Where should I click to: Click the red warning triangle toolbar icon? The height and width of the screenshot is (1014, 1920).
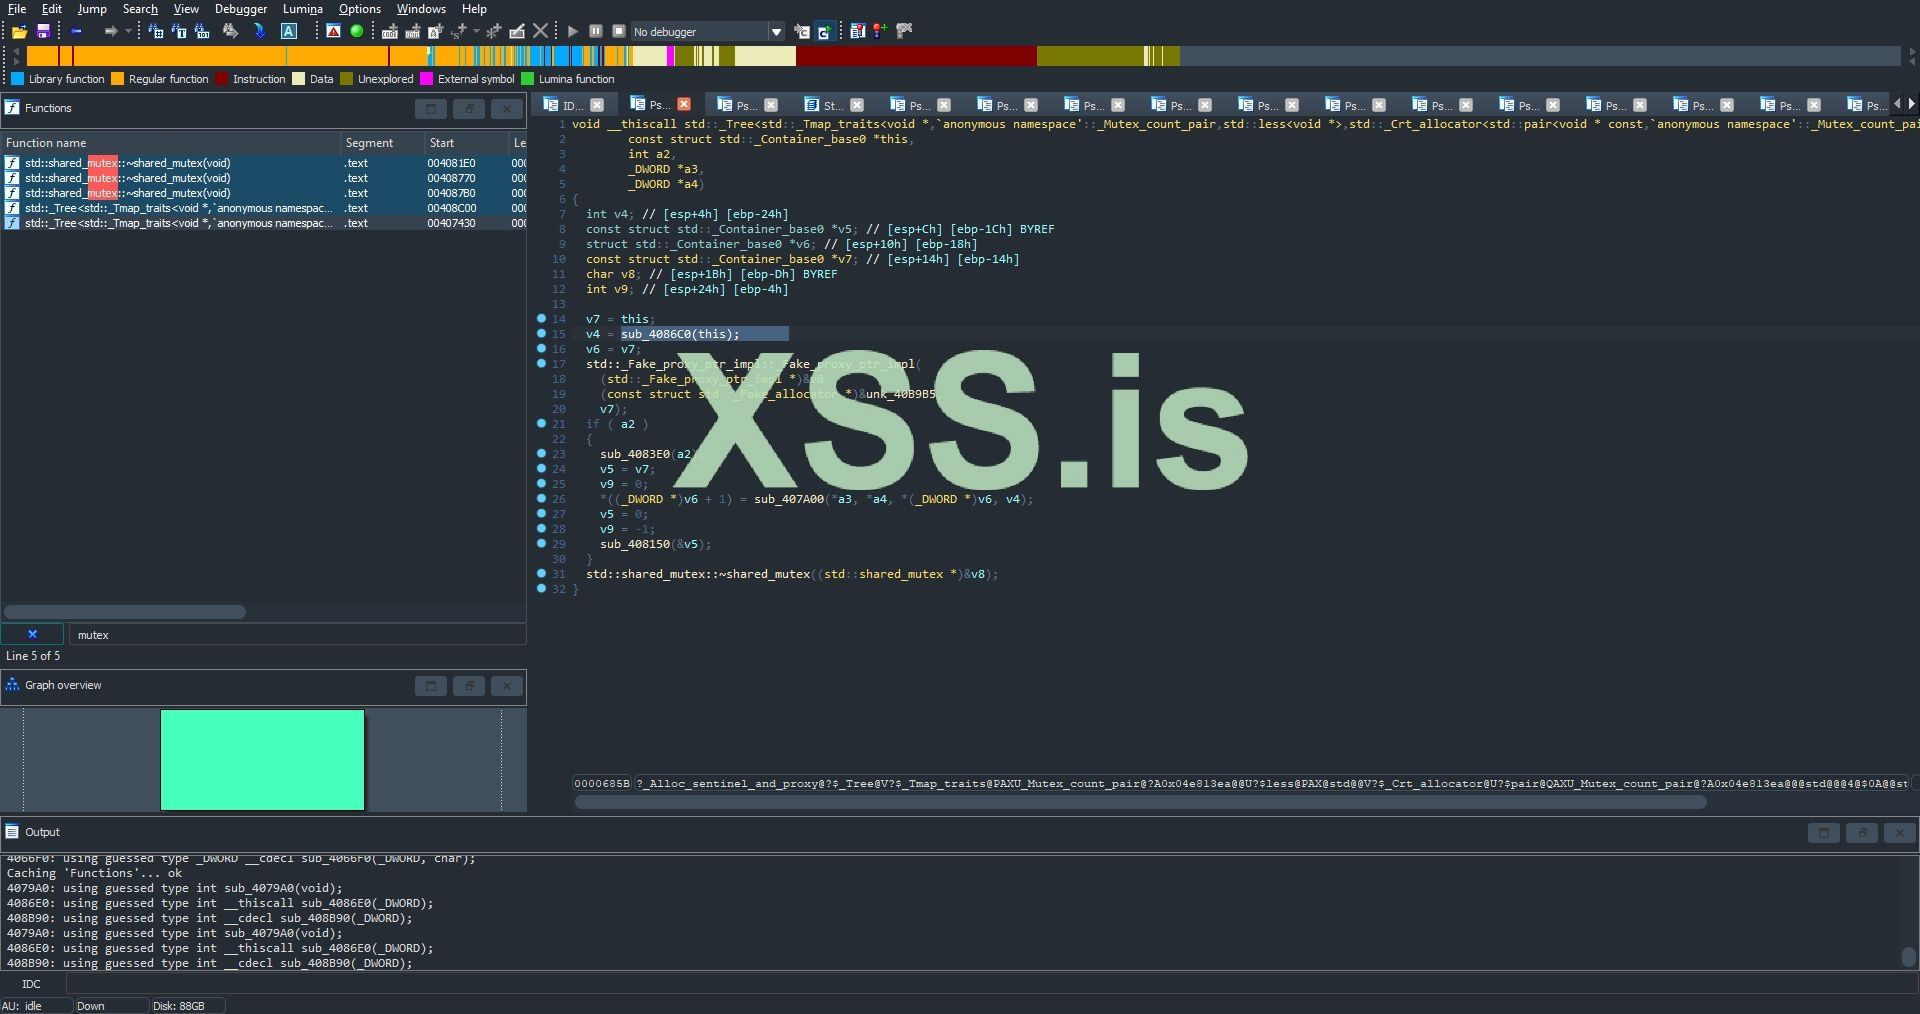[x=334, y=32]
